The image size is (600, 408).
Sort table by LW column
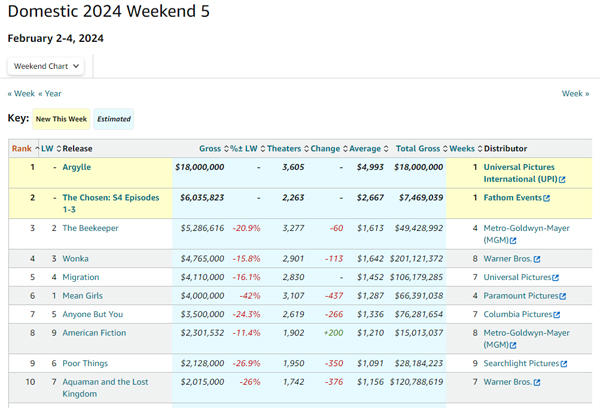[51, 149]
